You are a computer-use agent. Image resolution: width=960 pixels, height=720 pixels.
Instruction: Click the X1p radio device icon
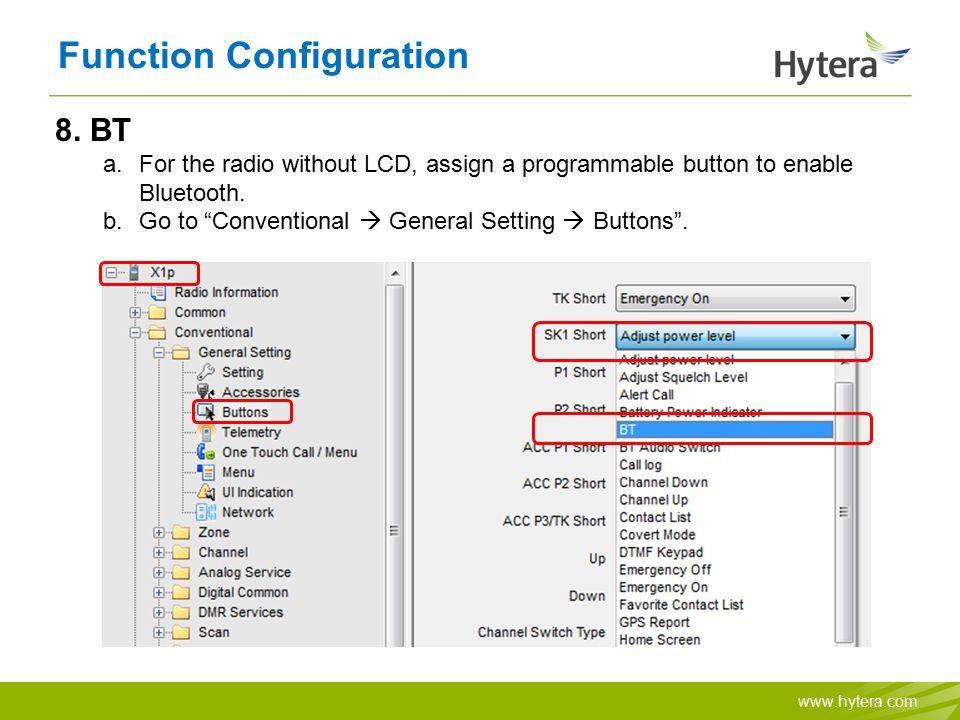(x=135, y=272)
